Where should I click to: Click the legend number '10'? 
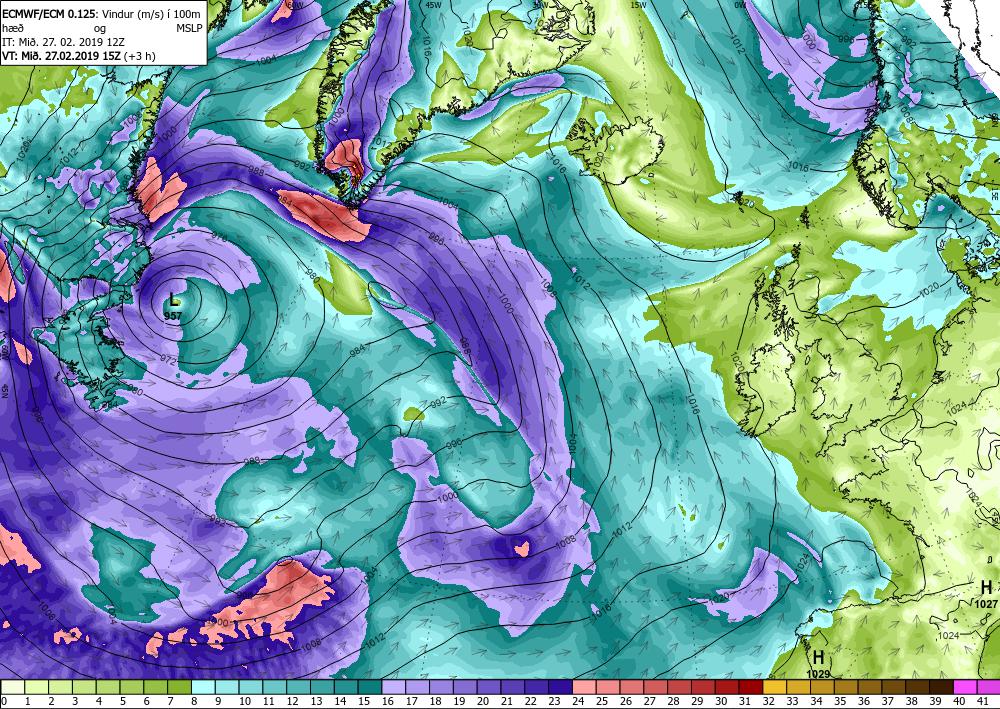click(244, 701)
